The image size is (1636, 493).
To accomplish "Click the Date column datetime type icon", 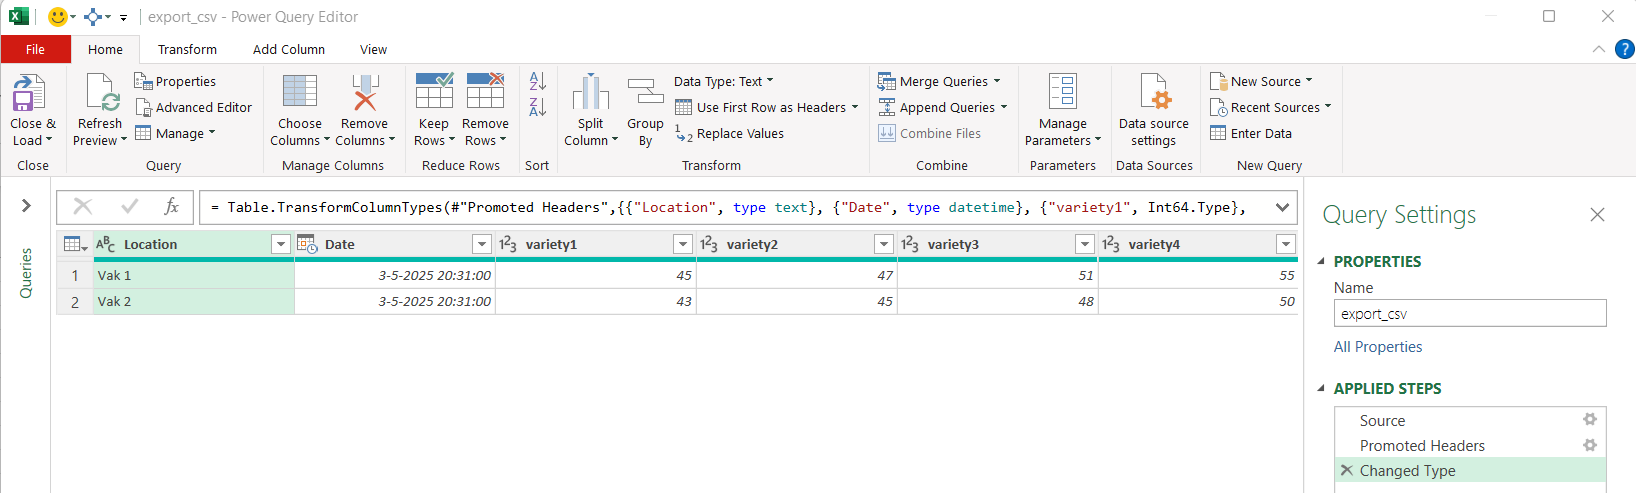I will pos(307,244).
